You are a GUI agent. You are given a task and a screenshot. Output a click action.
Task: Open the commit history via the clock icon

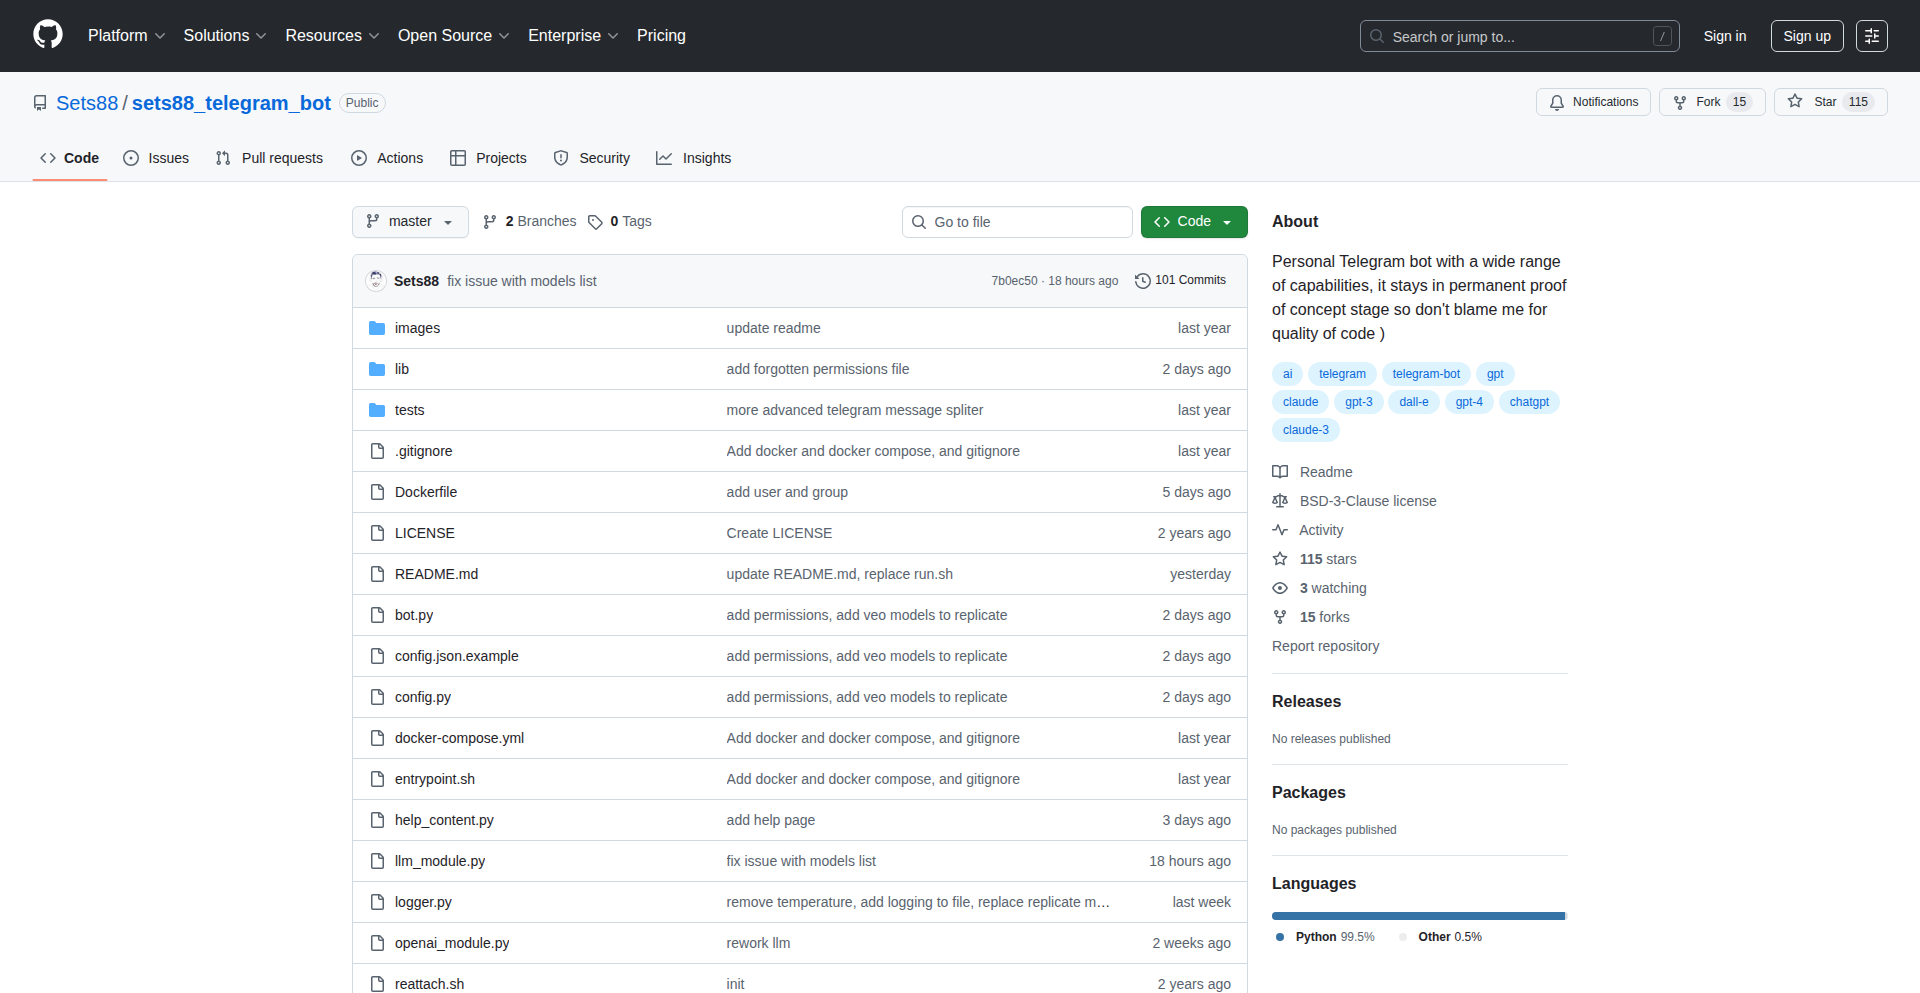[x=1143, y=280]
